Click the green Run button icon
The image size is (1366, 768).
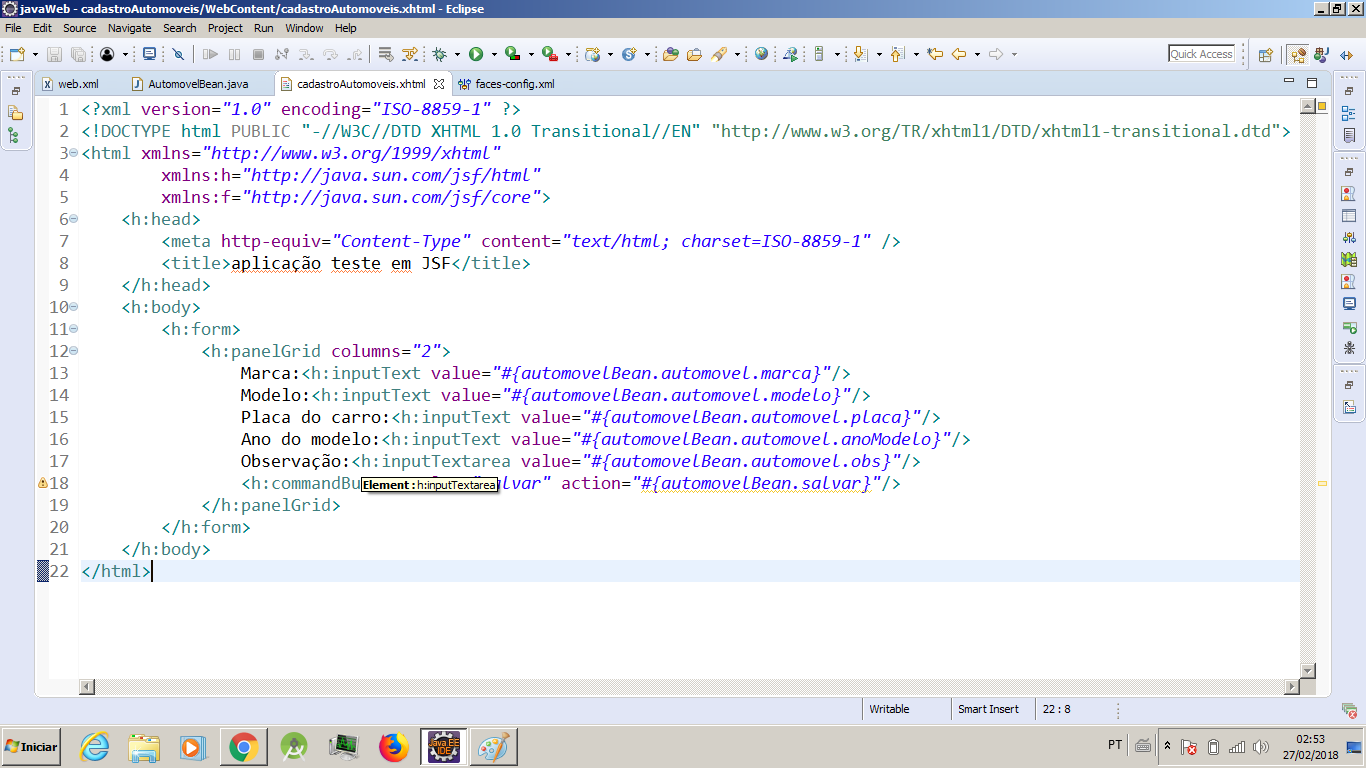coord(476,54)
